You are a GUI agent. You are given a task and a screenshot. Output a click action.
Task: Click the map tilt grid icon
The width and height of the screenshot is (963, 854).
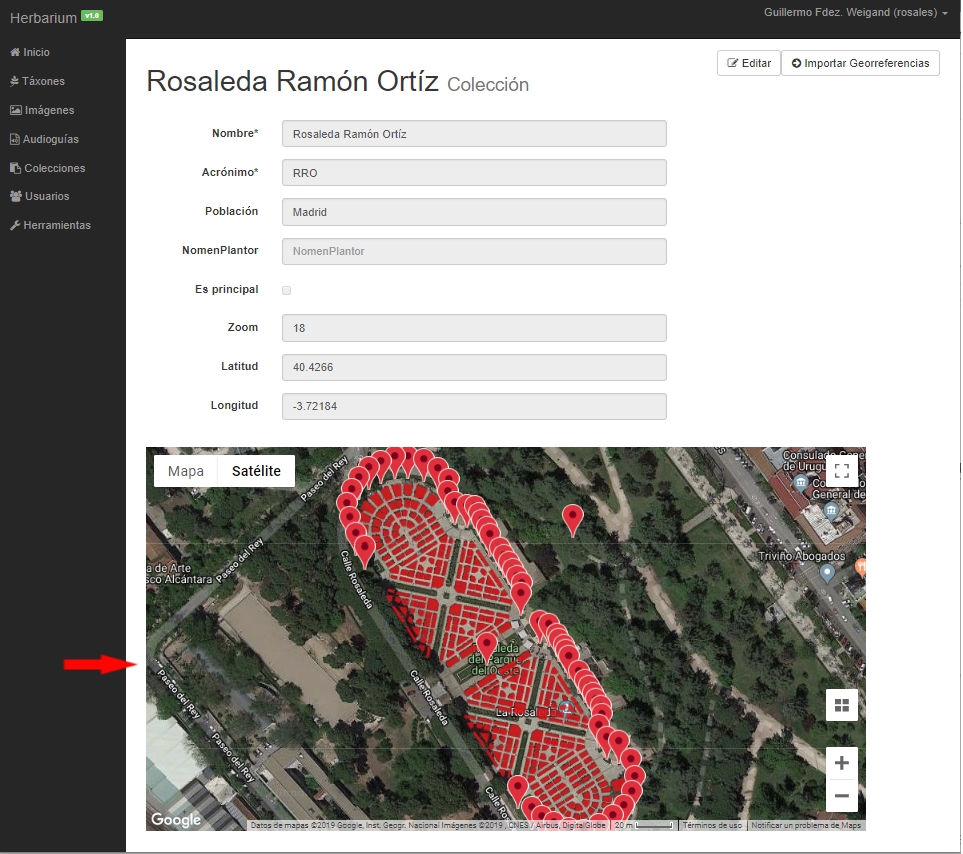841,705
